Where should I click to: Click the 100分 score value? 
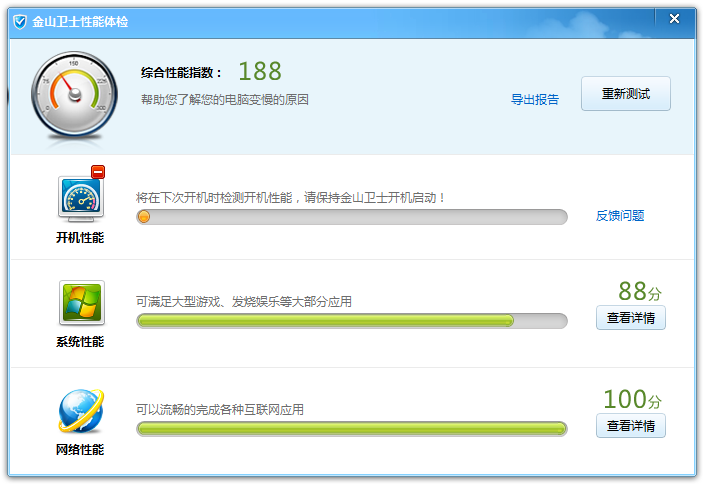(x=632, y=399)
